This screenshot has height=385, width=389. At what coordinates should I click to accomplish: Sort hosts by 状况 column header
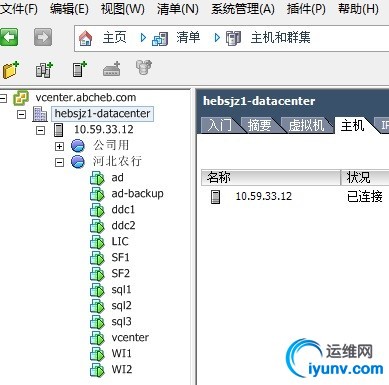[x=365, y=177]
